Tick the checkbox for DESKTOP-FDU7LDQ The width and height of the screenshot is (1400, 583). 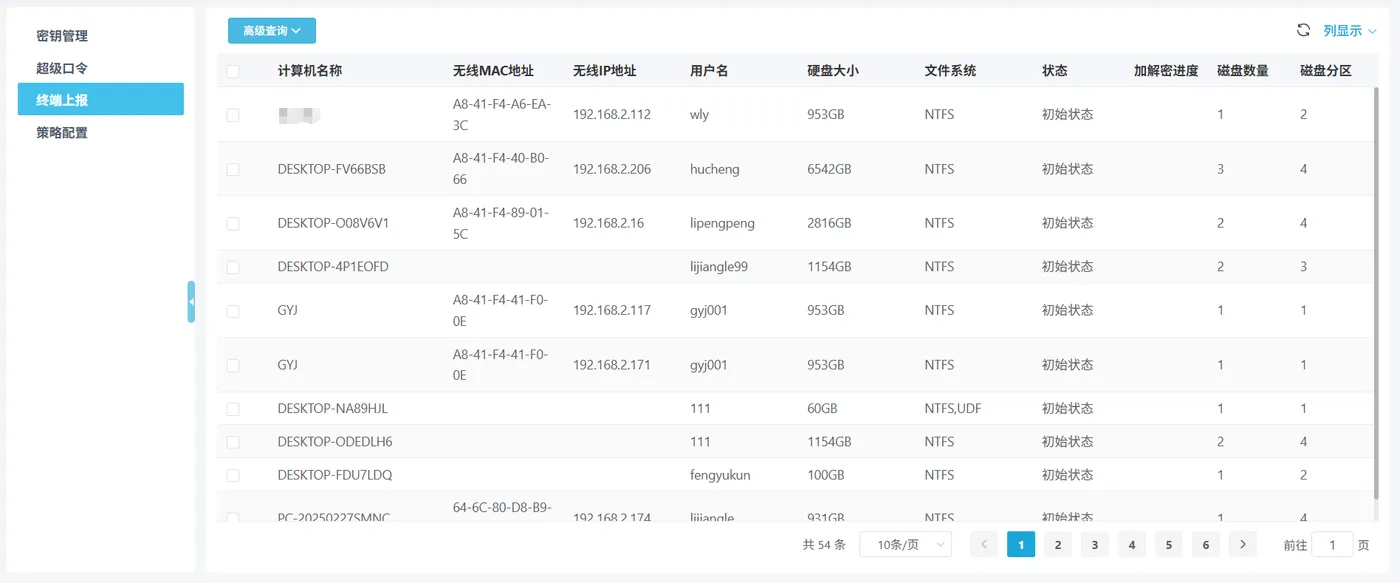click(232, 474)
